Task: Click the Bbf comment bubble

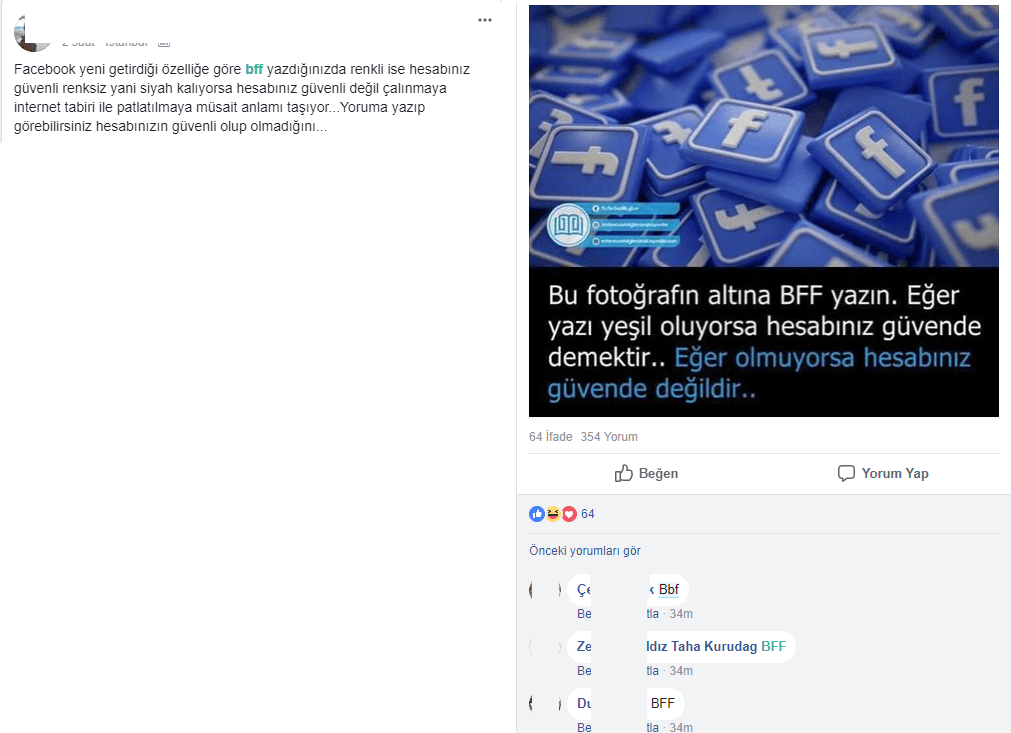Action: point(628,589)
